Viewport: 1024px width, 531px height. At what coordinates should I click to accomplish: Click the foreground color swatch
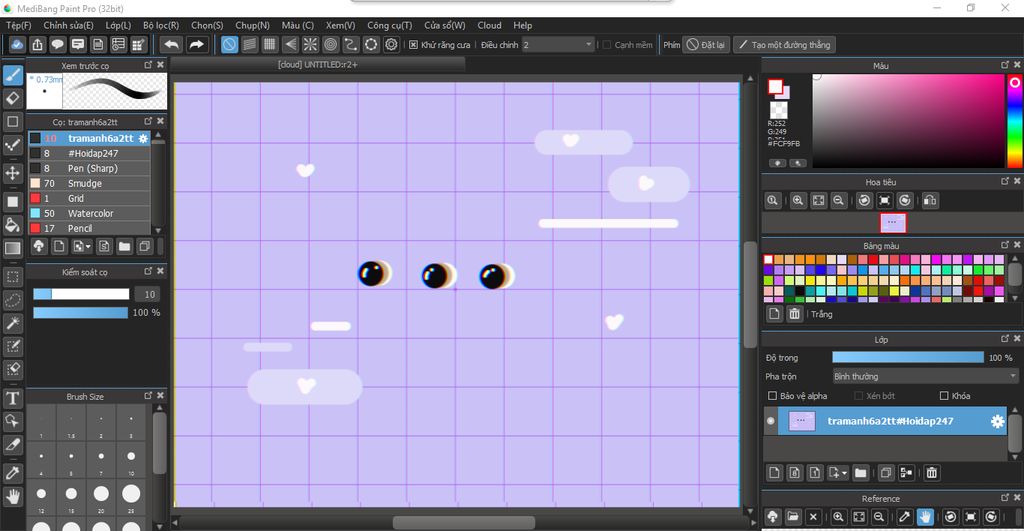tap(775, 86)
